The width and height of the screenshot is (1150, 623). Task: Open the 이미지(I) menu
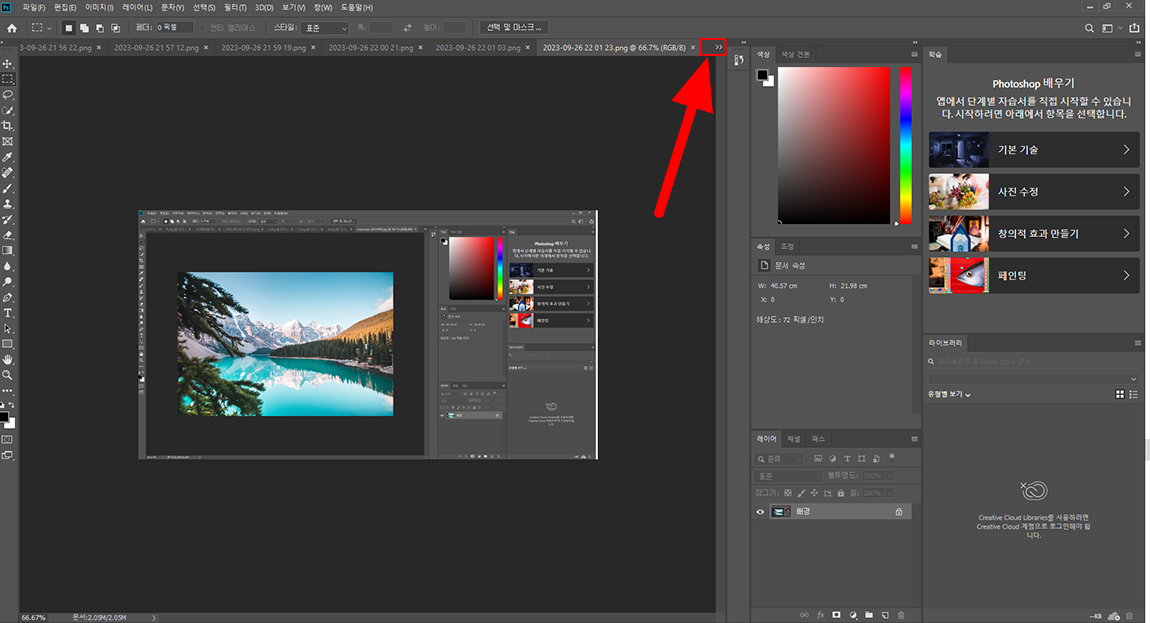coord(99,7)
